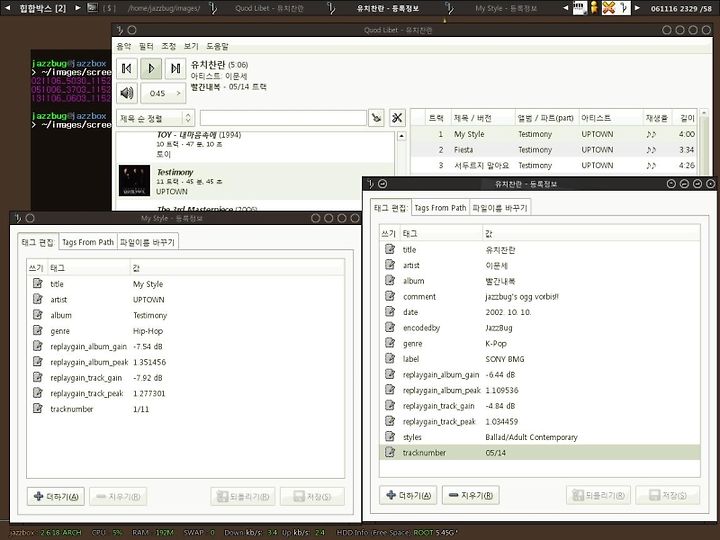The height and width of the screenshot is (540, 720).
Task: Toggle write icon for comment row
Action: [390, 296]
